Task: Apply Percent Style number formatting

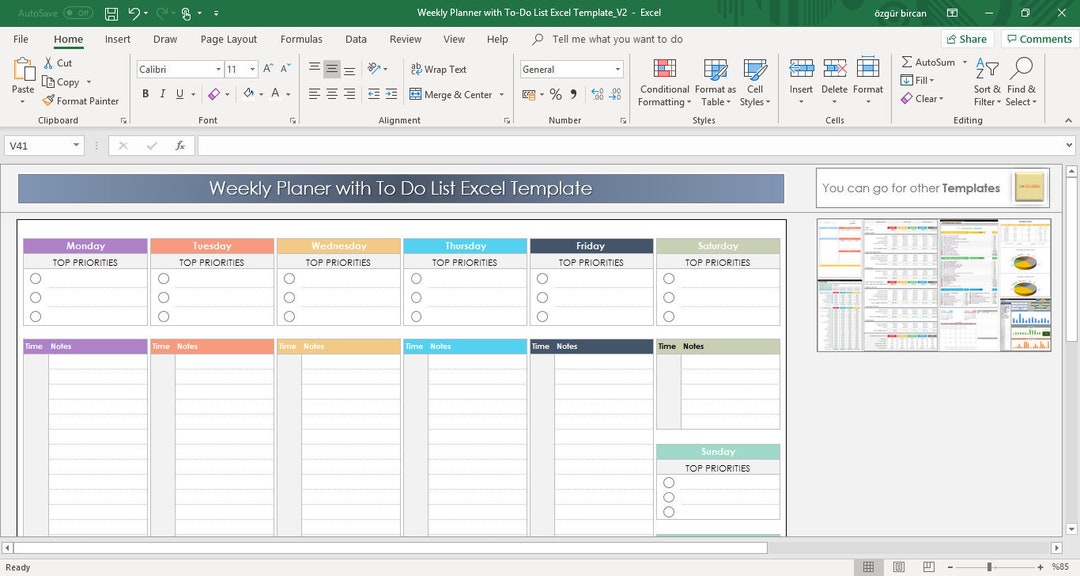Action: pos(556,94)
